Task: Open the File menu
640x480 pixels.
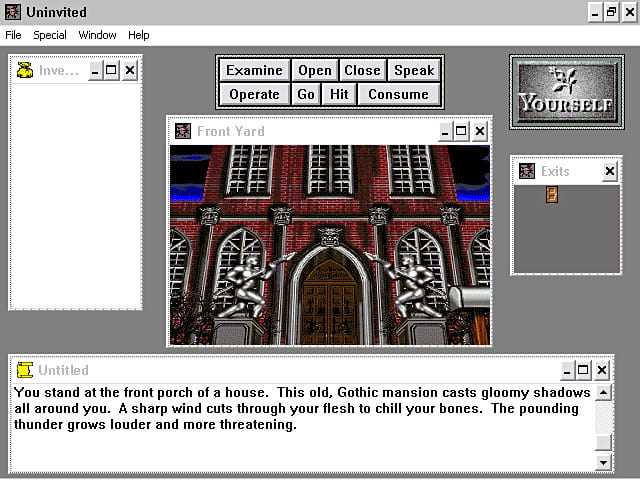Action: coord(13,35)
